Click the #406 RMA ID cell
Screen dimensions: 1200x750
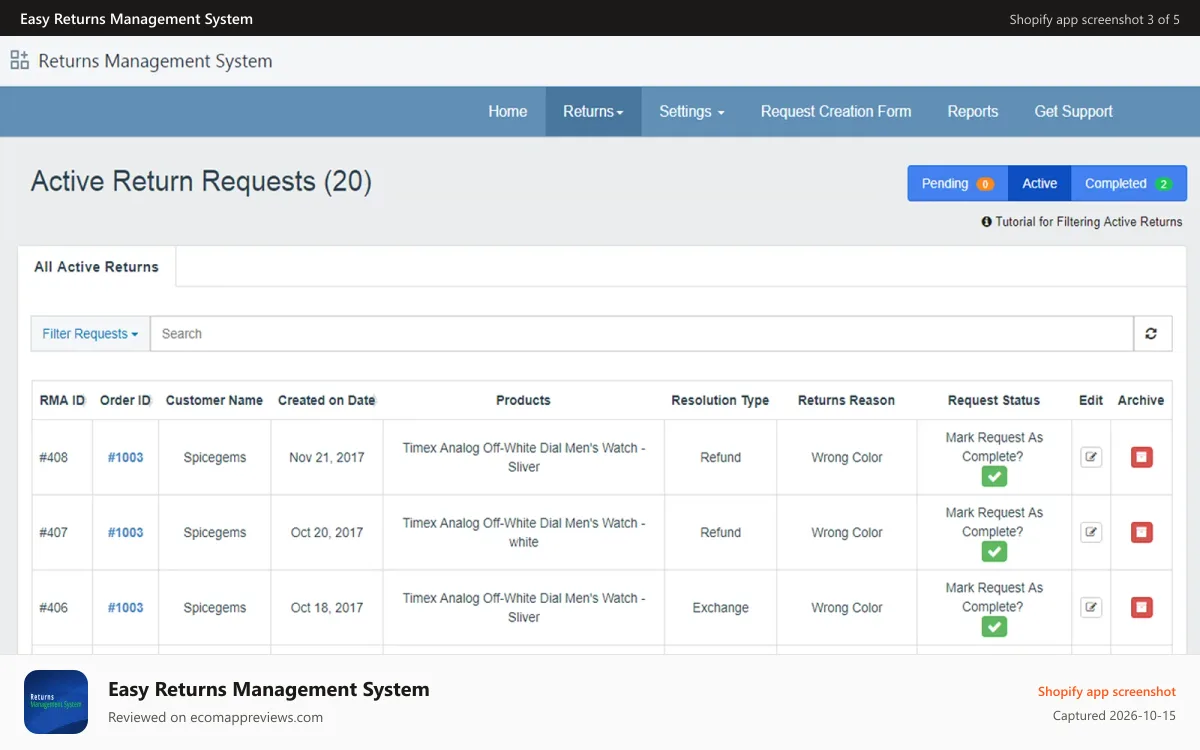tap(62, 607)
